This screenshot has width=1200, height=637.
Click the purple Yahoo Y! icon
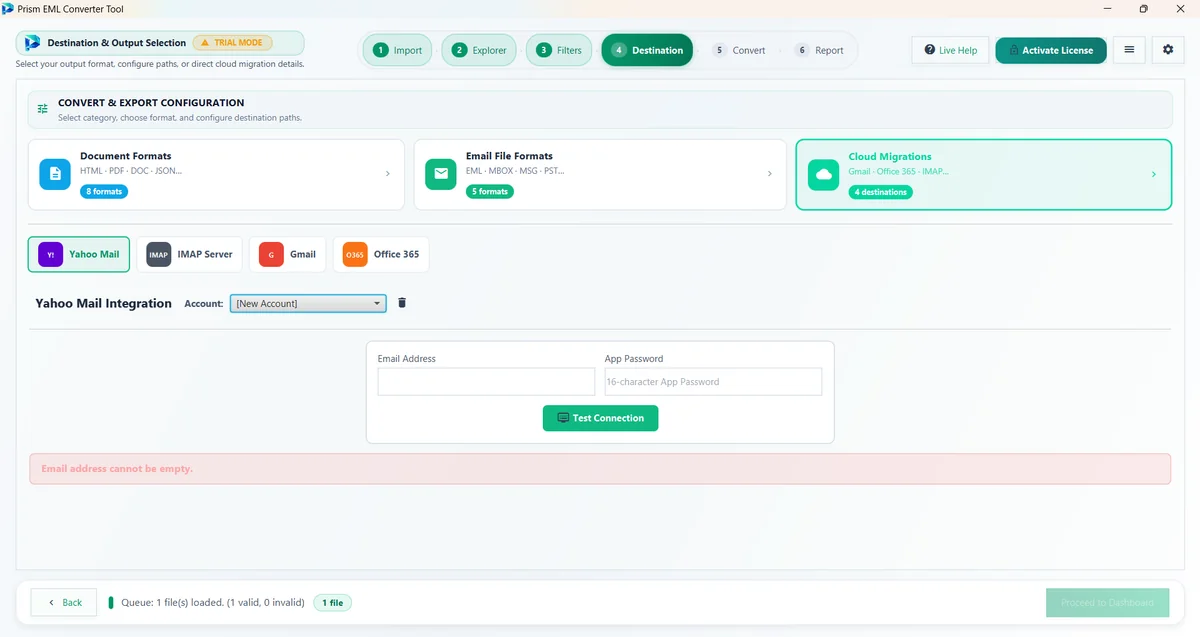(50, 255)
